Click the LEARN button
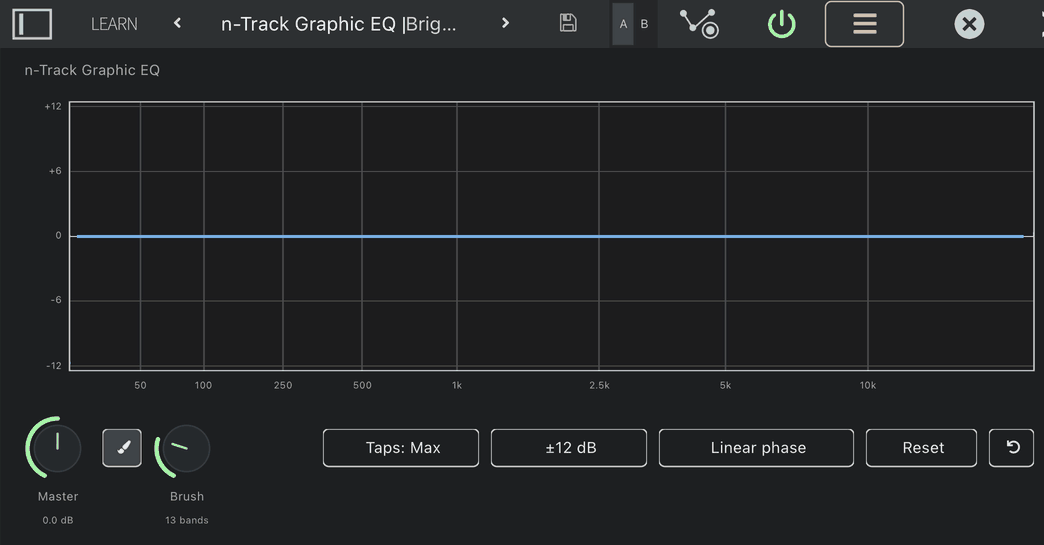1044x545 pixels. 114,24
